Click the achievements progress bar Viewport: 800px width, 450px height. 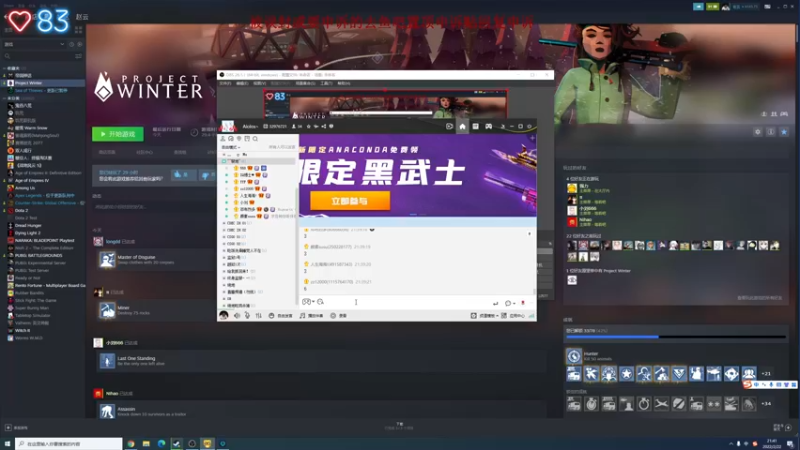click(x=676, y=337)
